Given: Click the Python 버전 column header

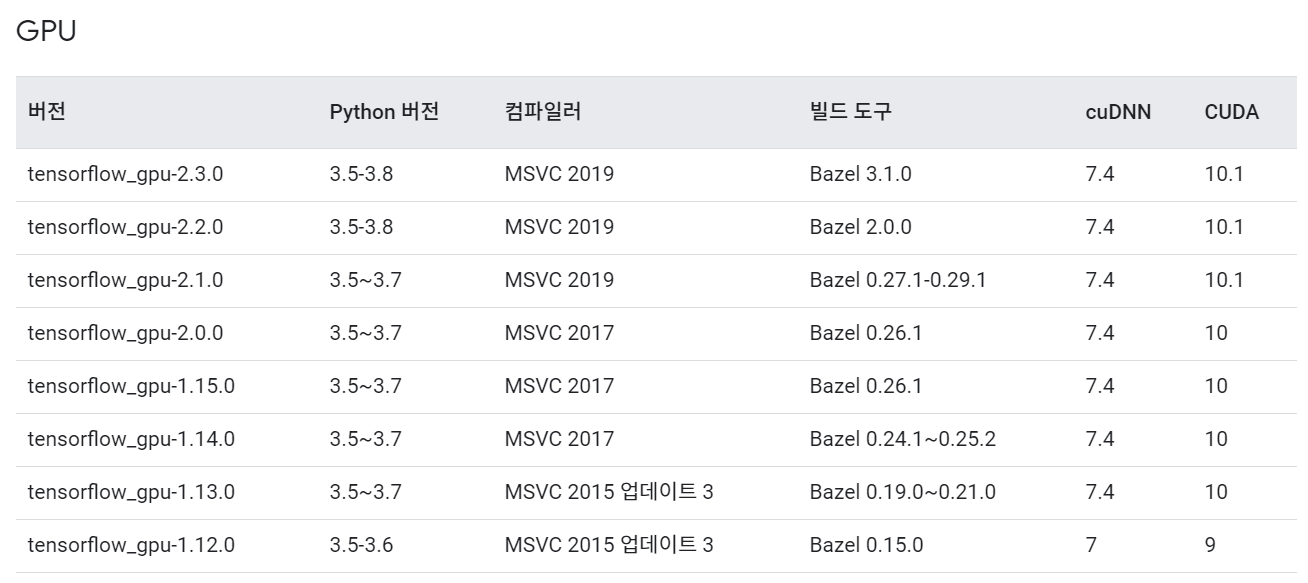Looking at the screenshot, I should click(384, 112).
